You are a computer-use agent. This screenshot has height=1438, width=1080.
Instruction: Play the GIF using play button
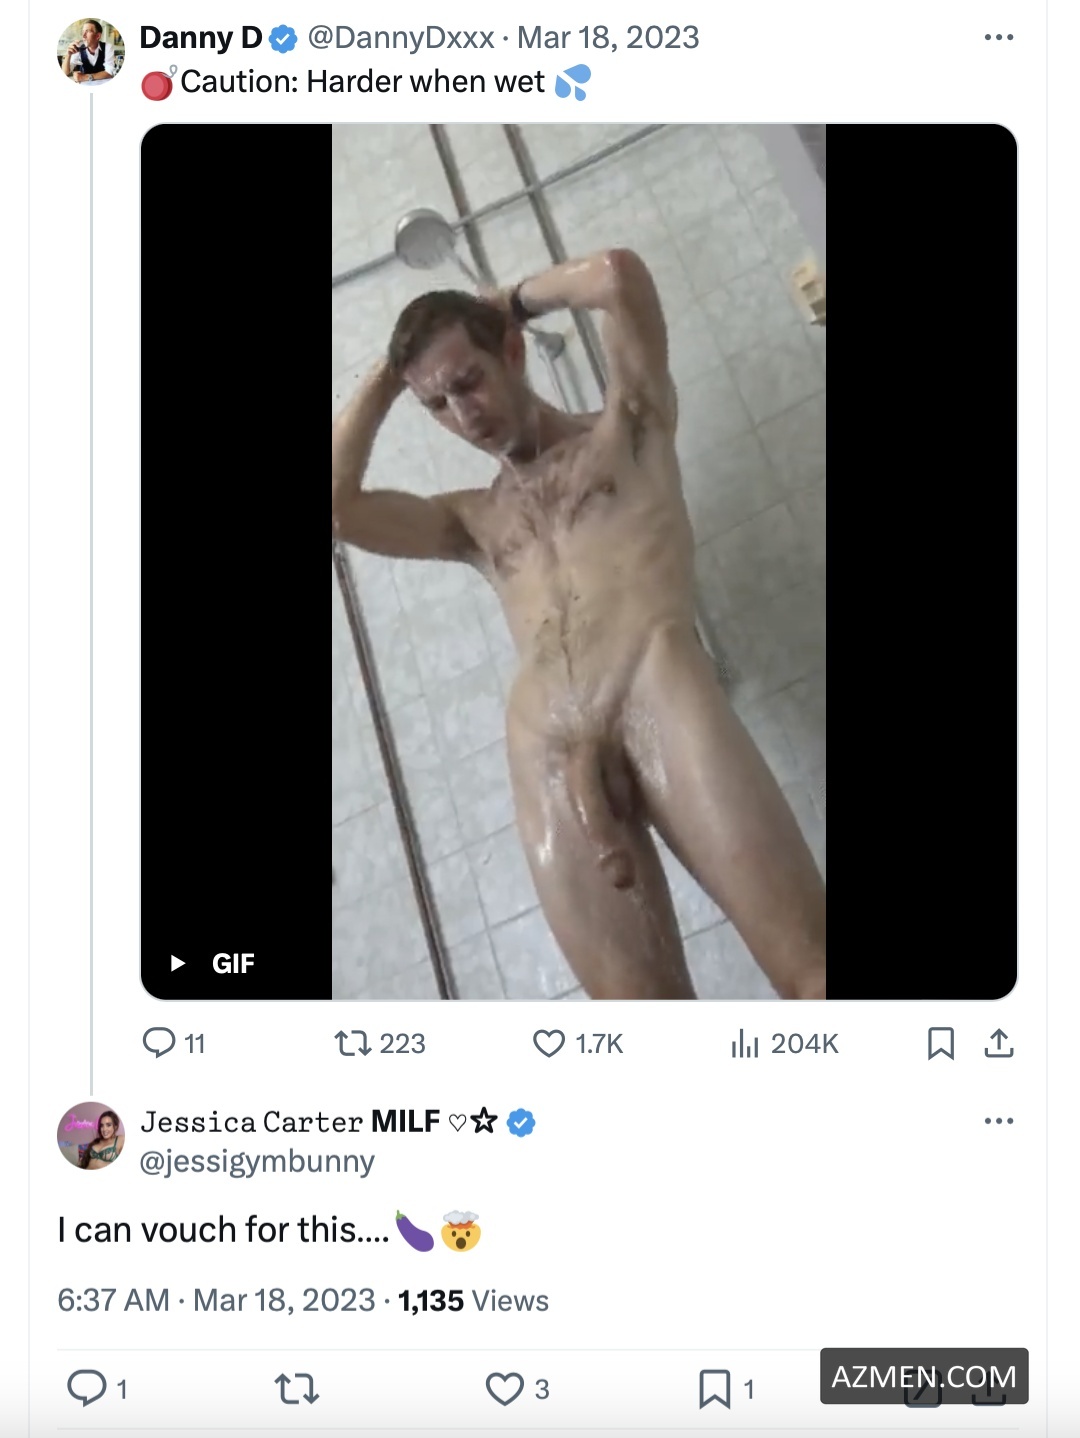[178, 963]
